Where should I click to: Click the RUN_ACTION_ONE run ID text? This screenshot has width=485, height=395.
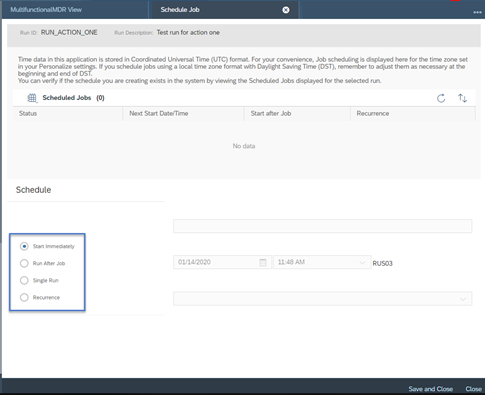69,32
